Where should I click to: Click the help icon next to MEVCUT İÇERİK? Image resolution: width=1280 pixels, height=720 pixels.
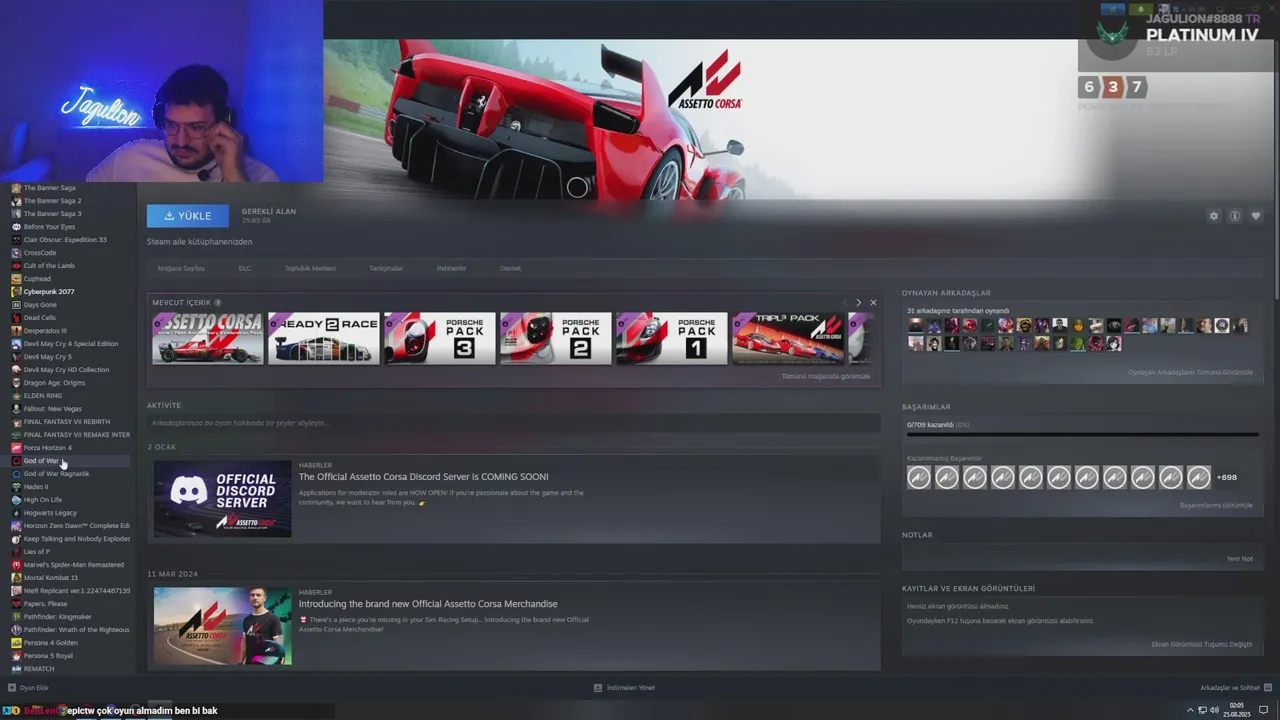(218, 302)
